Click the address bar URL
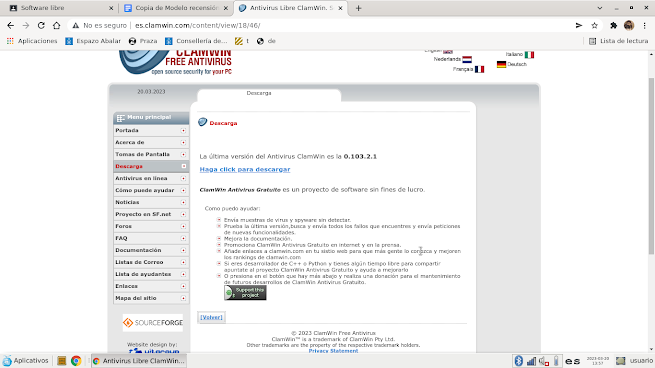Screen dimensions: 655x368 coord(198,25)
